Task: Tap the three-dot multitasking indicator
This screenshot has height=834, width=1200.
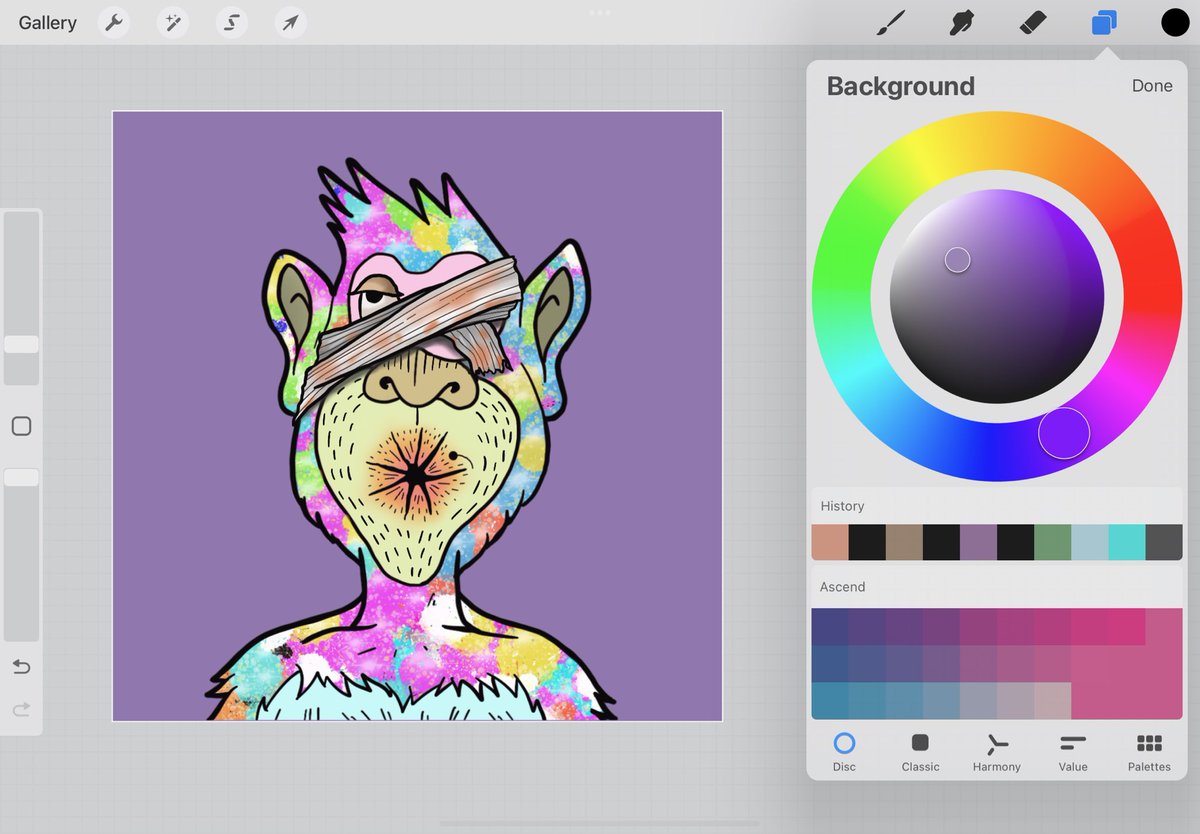Action: click(x=600, y=12)
